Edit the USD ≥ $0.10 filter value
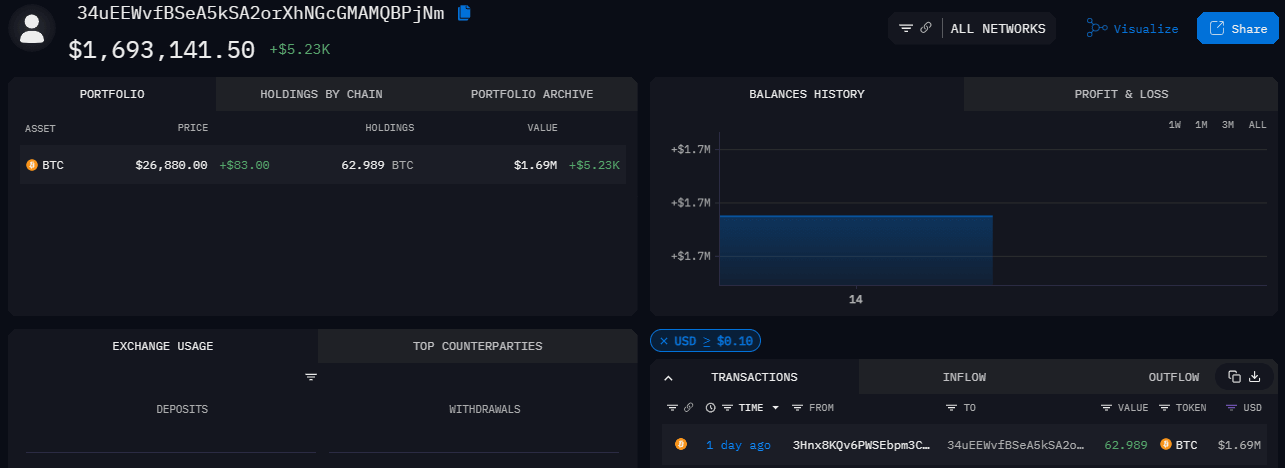The image size is (1285, 468). (714, 341)
